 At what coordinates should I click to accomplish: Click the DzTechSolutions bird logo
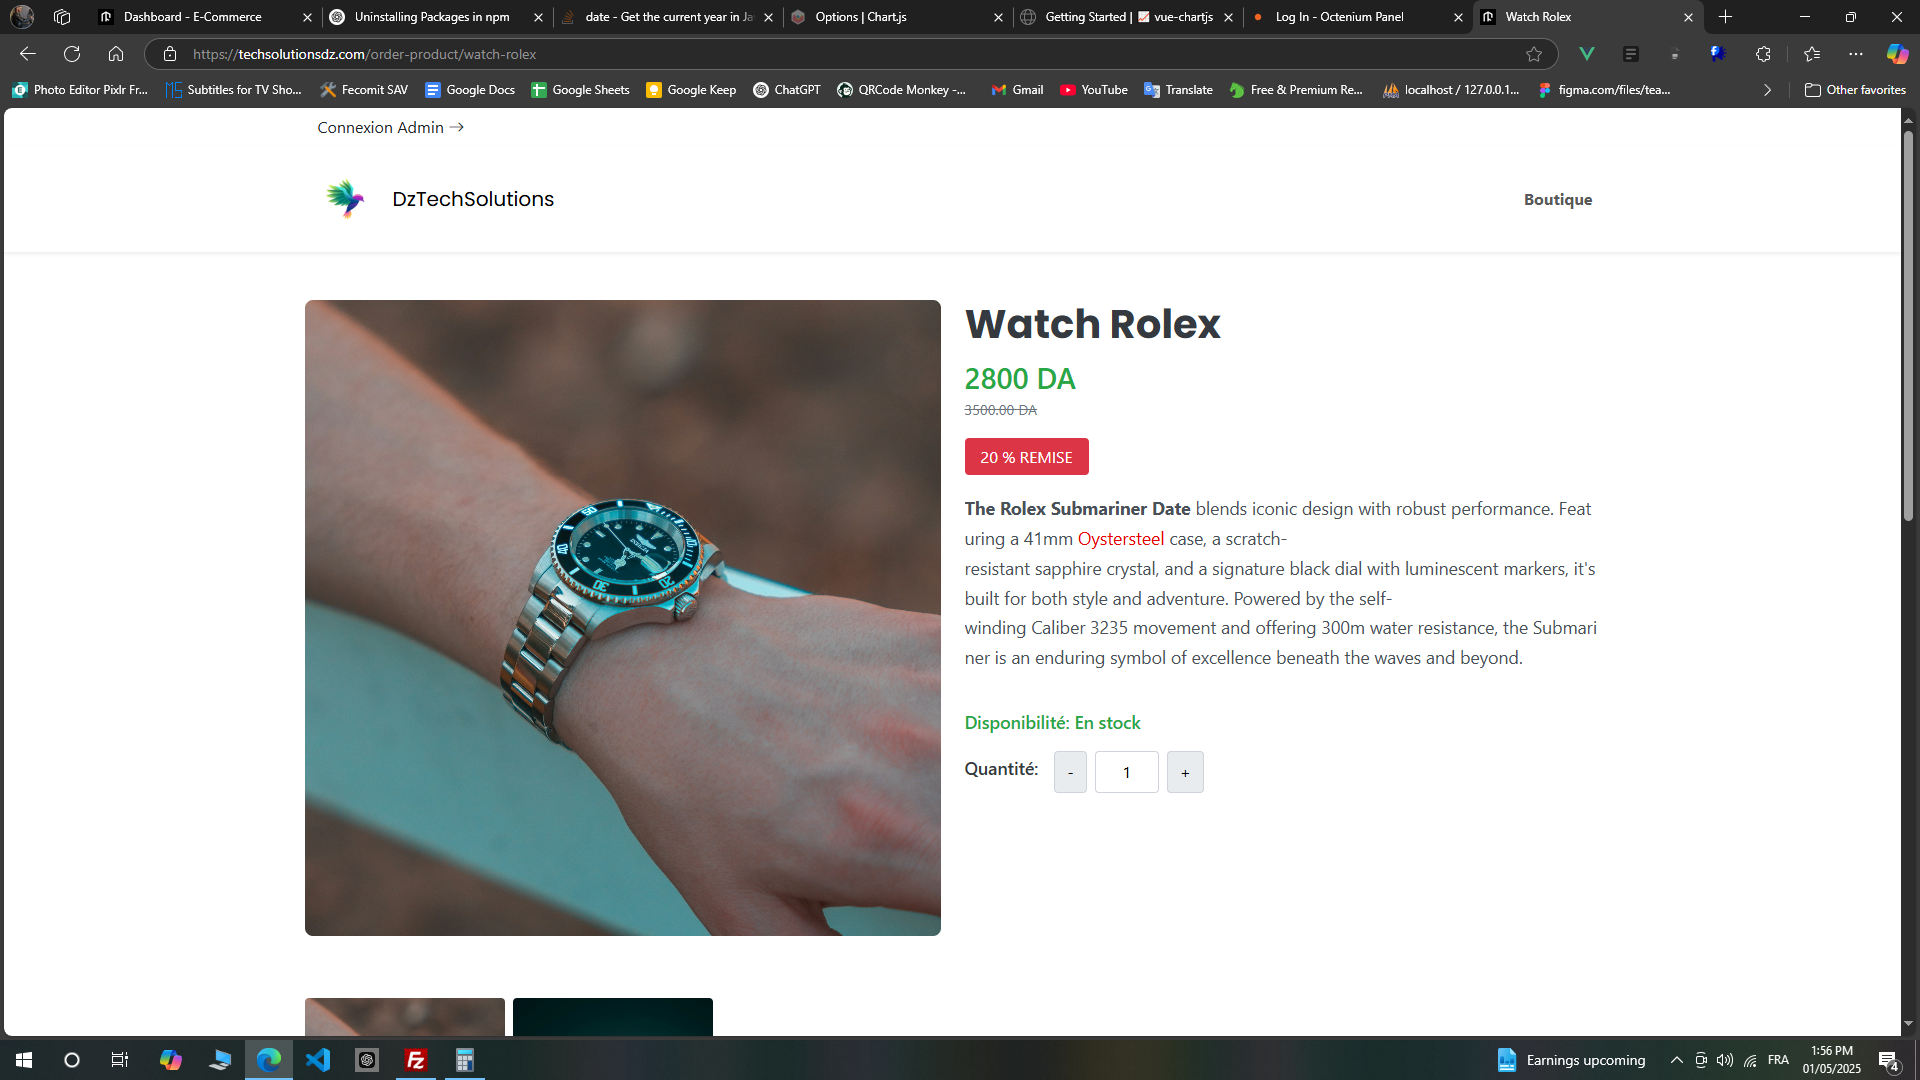(x=345, y=199)
